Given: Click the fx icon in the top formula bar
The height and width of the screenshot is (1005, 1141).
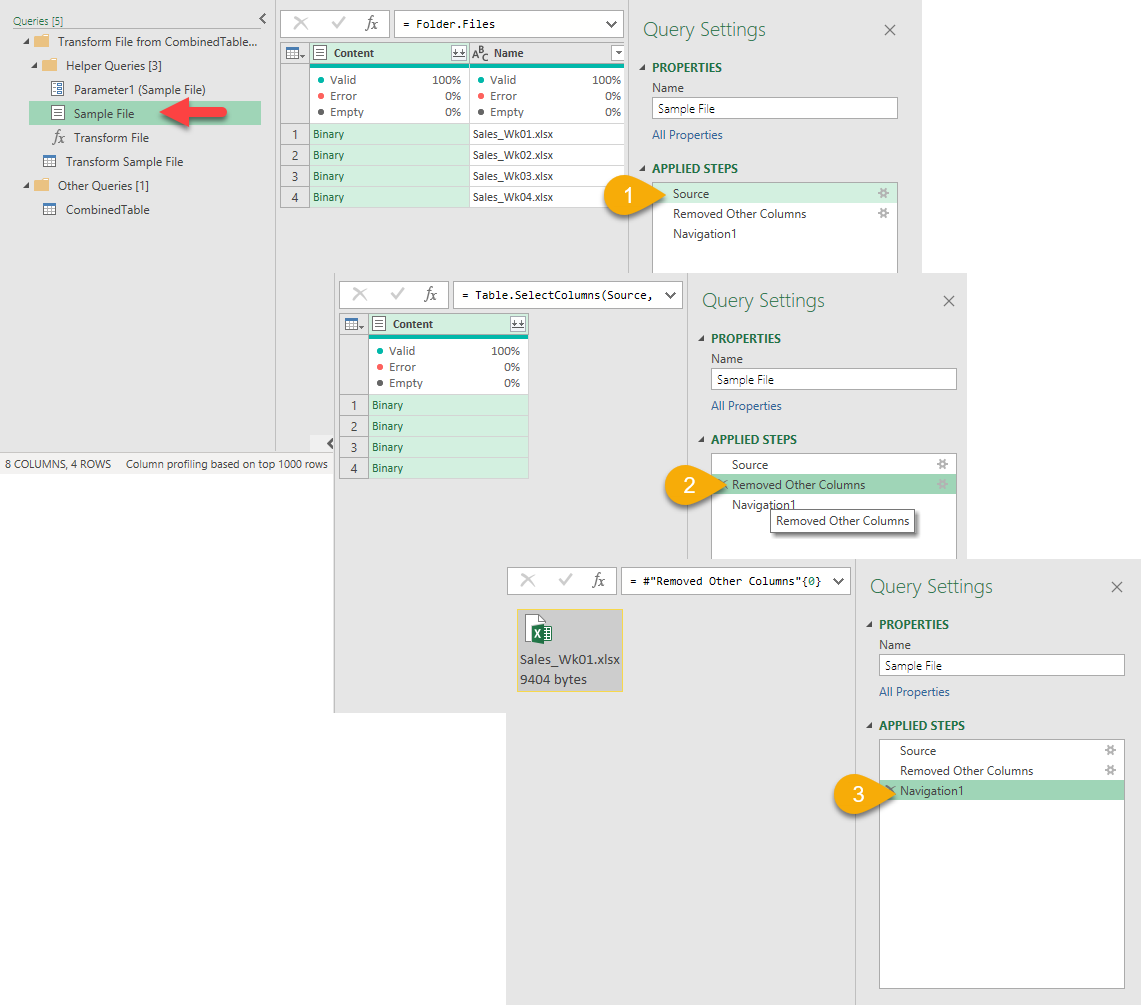Looking at the screenshot, I should click(x=371, y=24).
